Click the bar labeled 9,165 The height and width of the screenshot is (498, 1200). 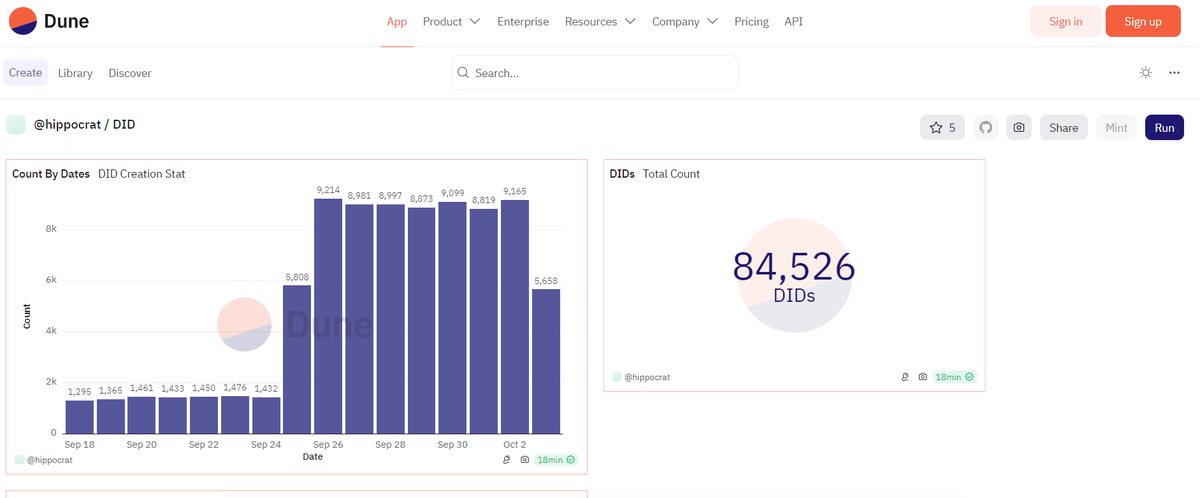(x=515, y=316)
